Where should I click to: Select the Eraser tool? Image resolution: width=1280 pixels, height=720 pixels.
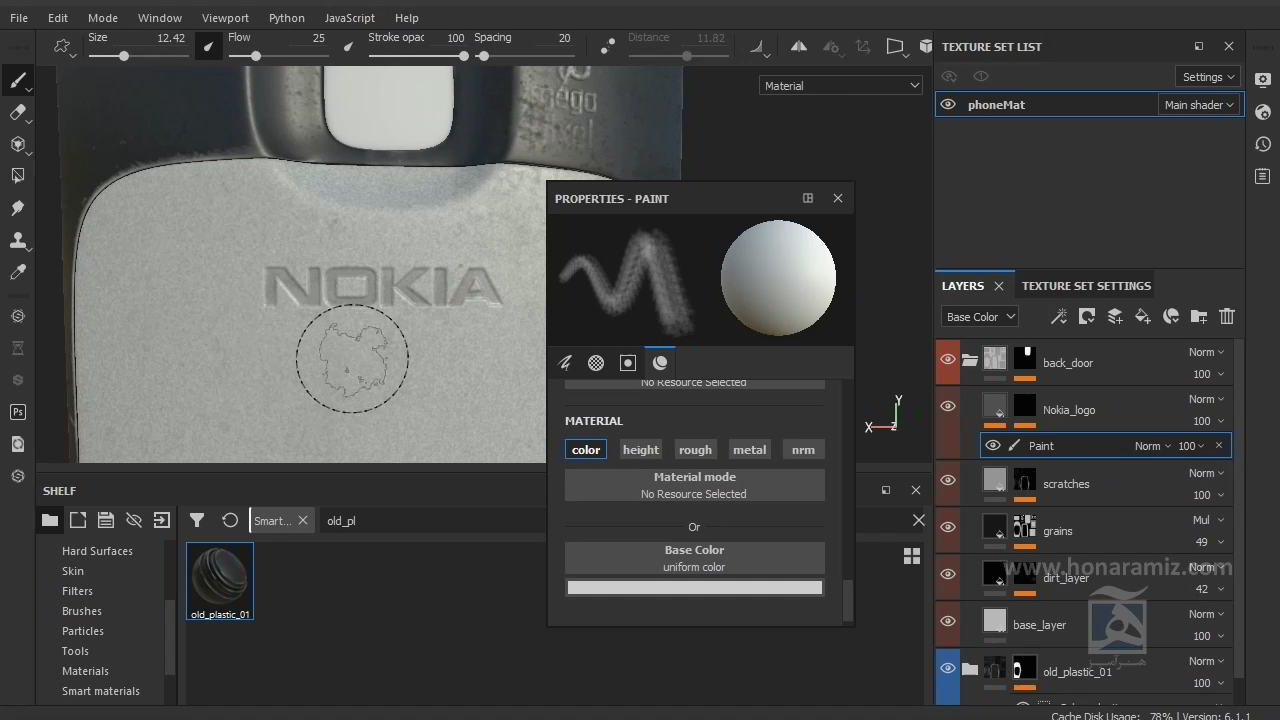[x=18, y=113]
